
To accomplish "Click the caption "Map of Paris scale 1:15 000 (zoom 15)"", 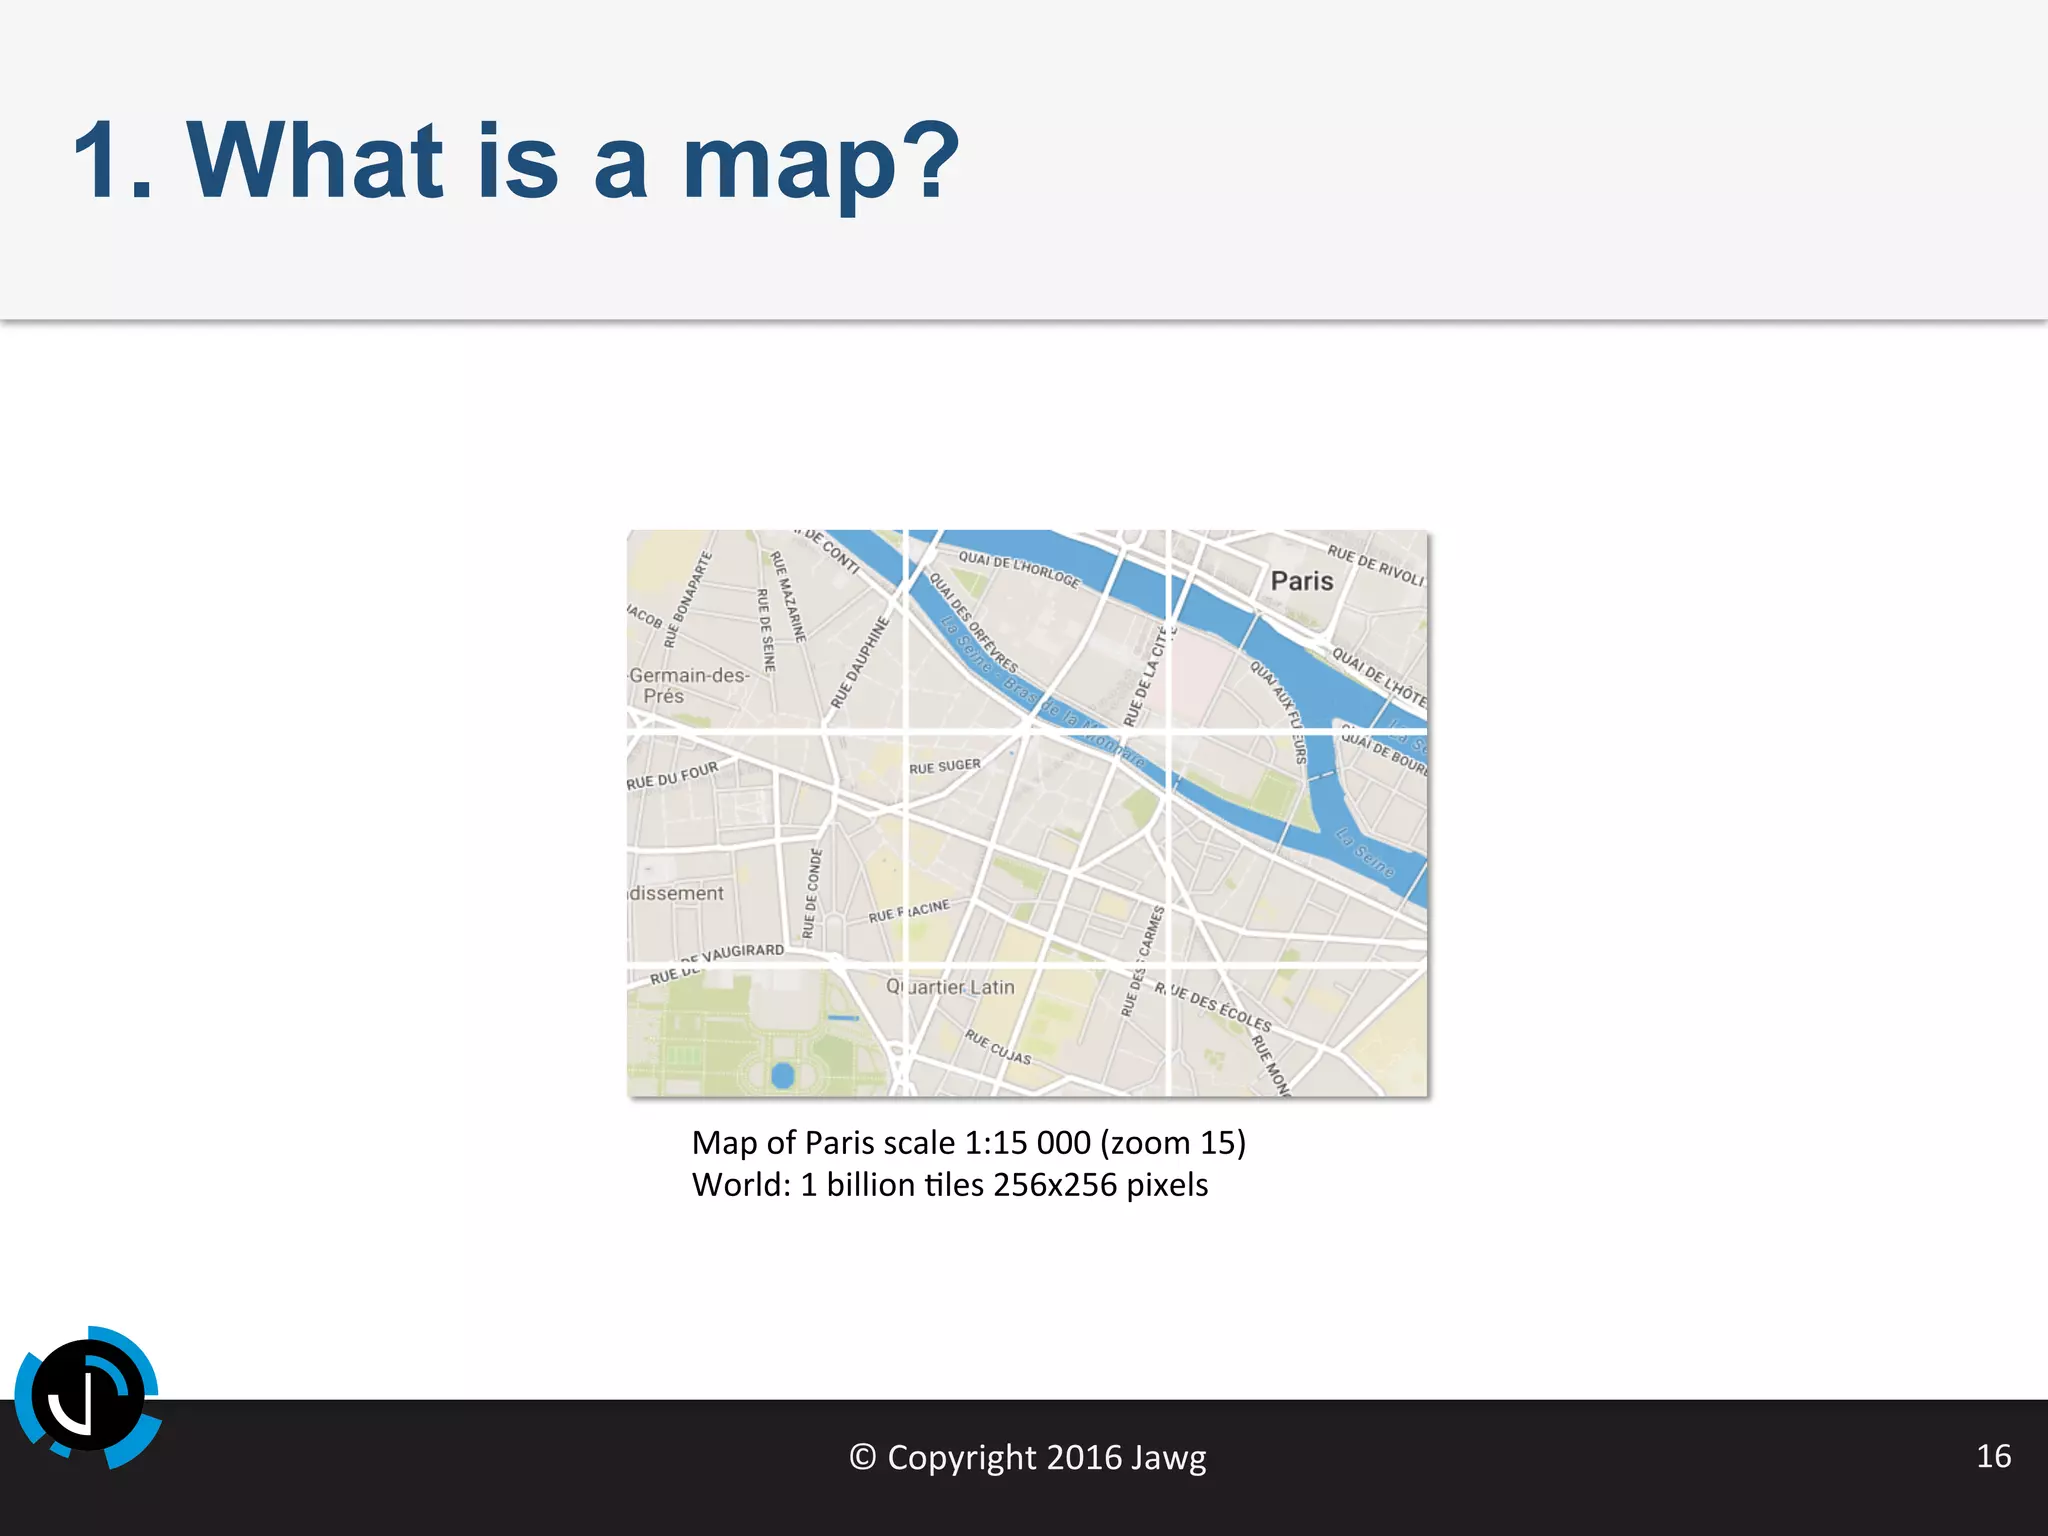I will (x=969, y=1142).
